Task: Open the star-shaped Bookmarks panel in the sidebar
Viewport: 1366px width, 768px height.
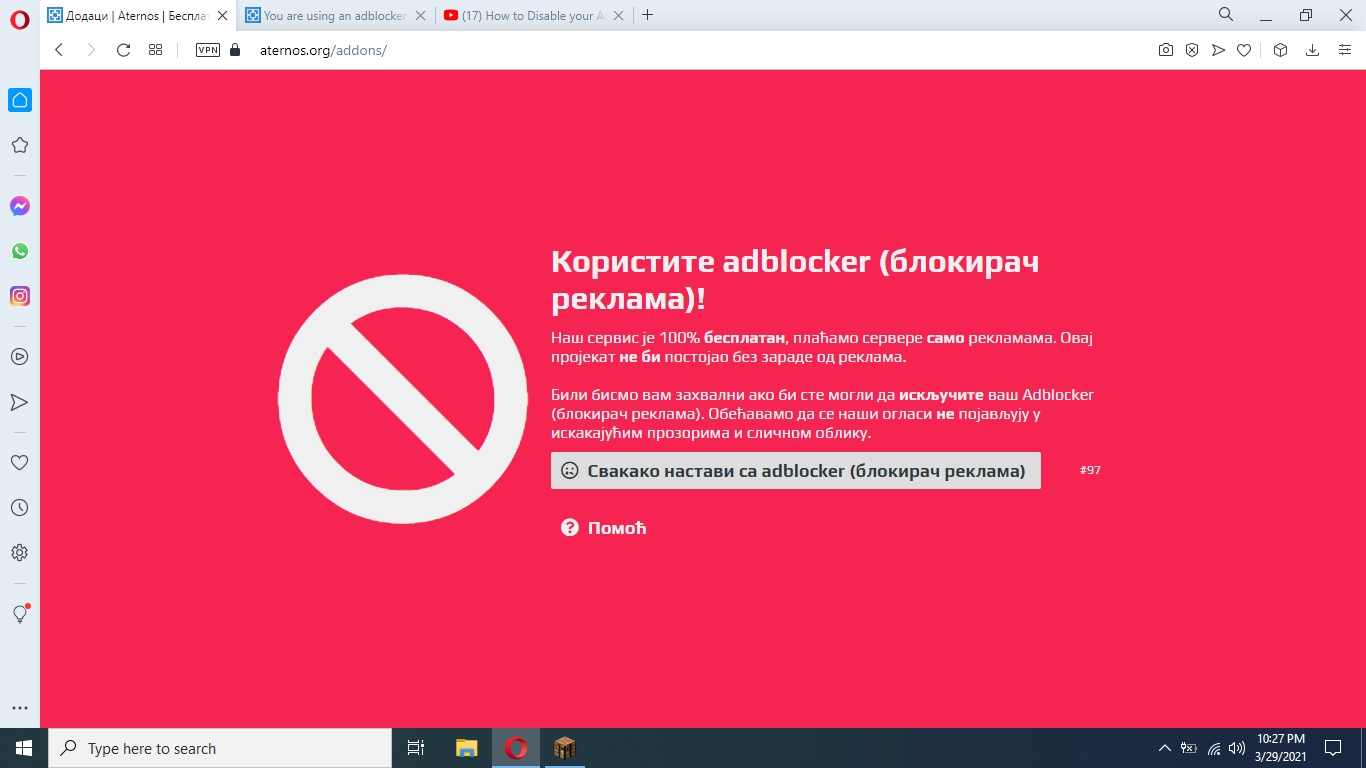Action: [19, 145]
